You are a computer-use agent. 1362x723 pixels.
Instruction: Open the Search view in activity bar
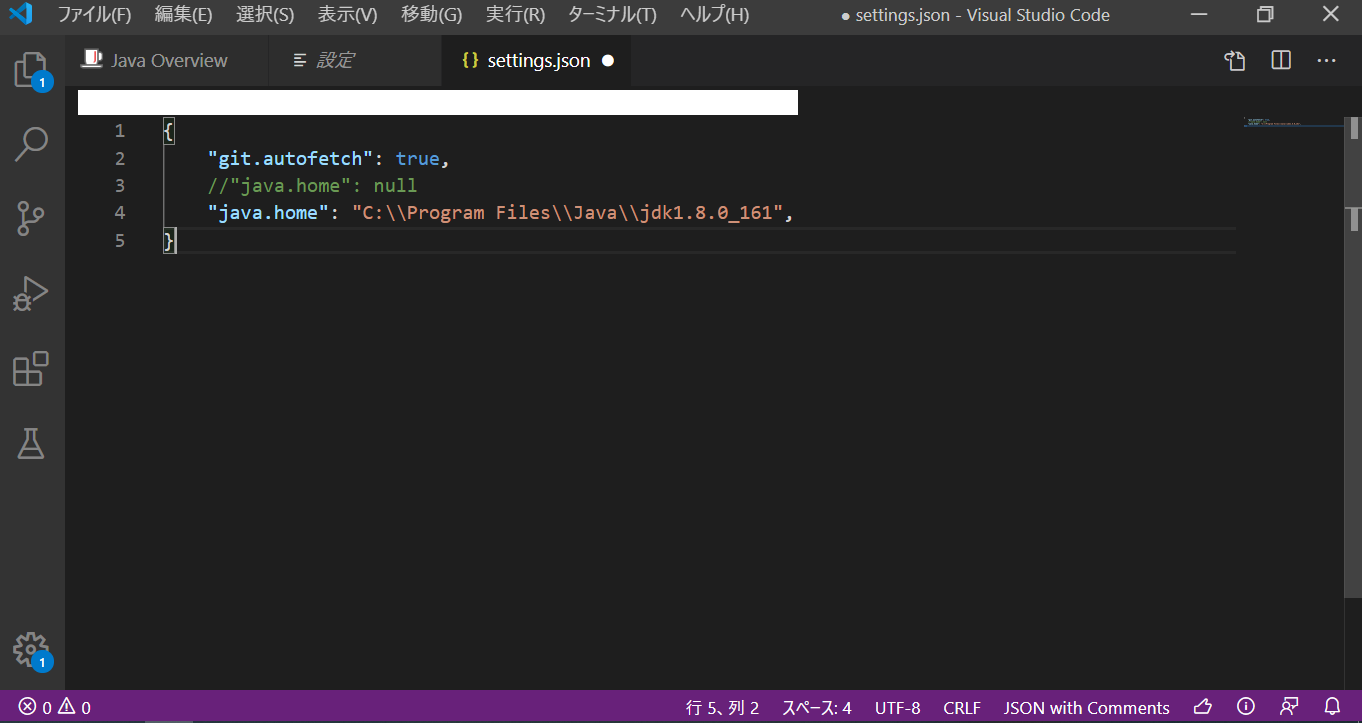tap(32, 144)
